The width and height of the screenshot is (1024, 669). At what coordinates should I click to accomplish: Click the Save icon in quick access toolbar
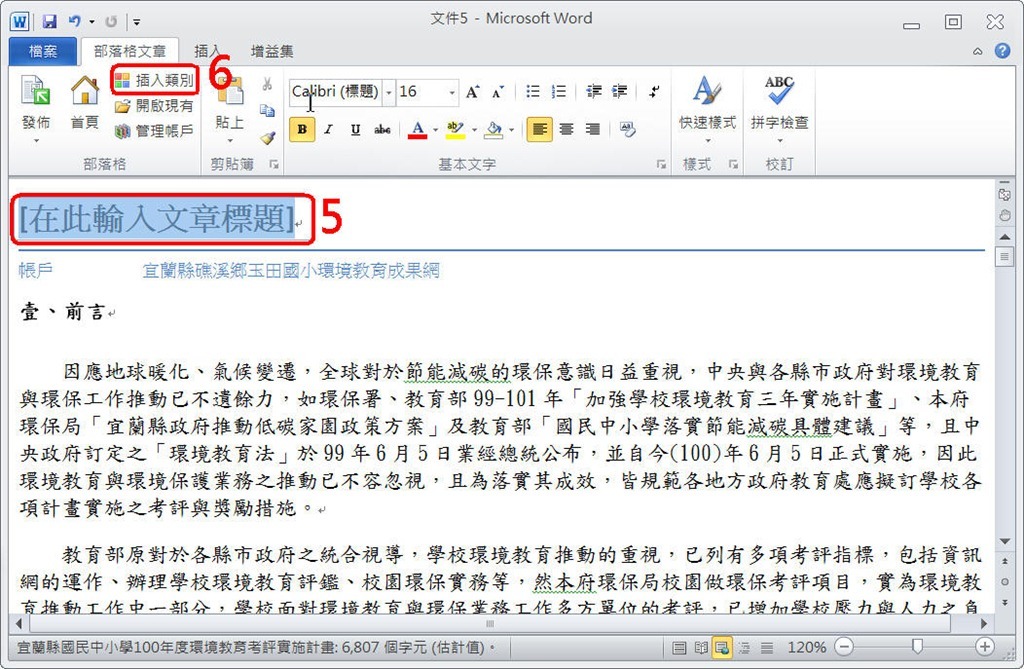[x=49, y=20]
